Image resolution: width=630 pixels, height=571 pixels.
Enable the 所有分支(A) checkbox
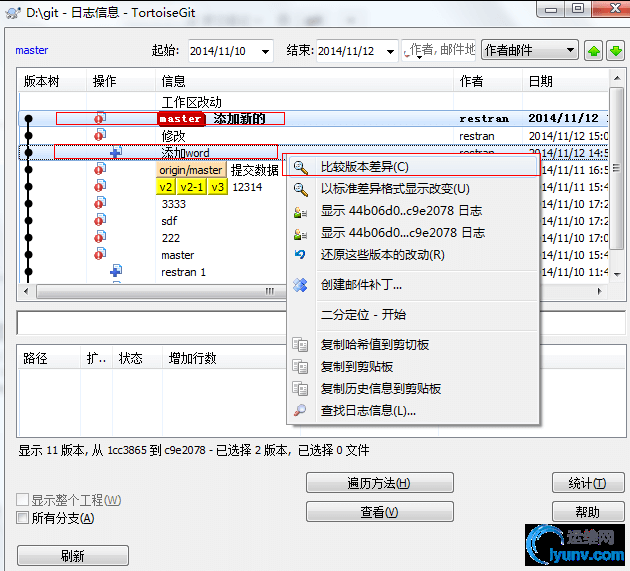click(x=22, y=518)
